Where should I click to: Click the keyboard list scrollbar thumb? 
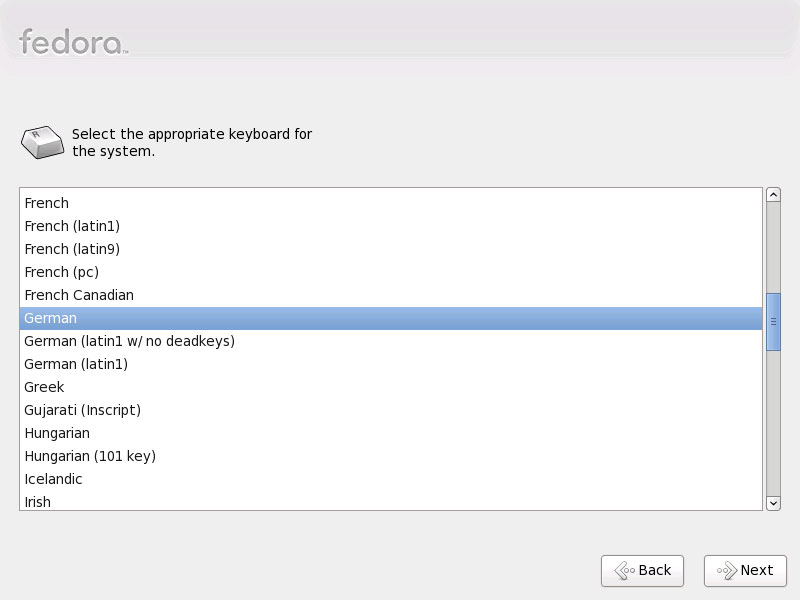[773, 322]
